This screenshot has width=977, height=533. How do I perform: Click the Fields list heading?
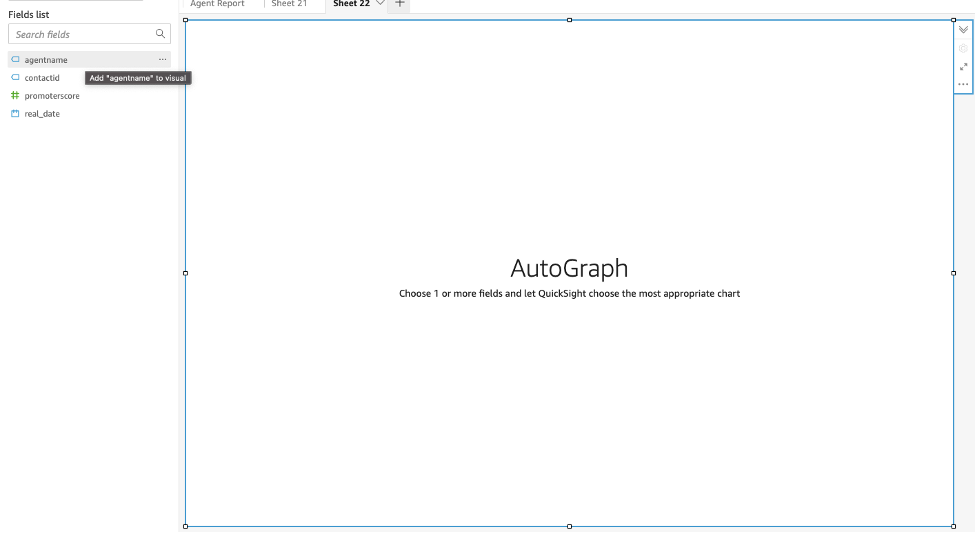(29, 14)
